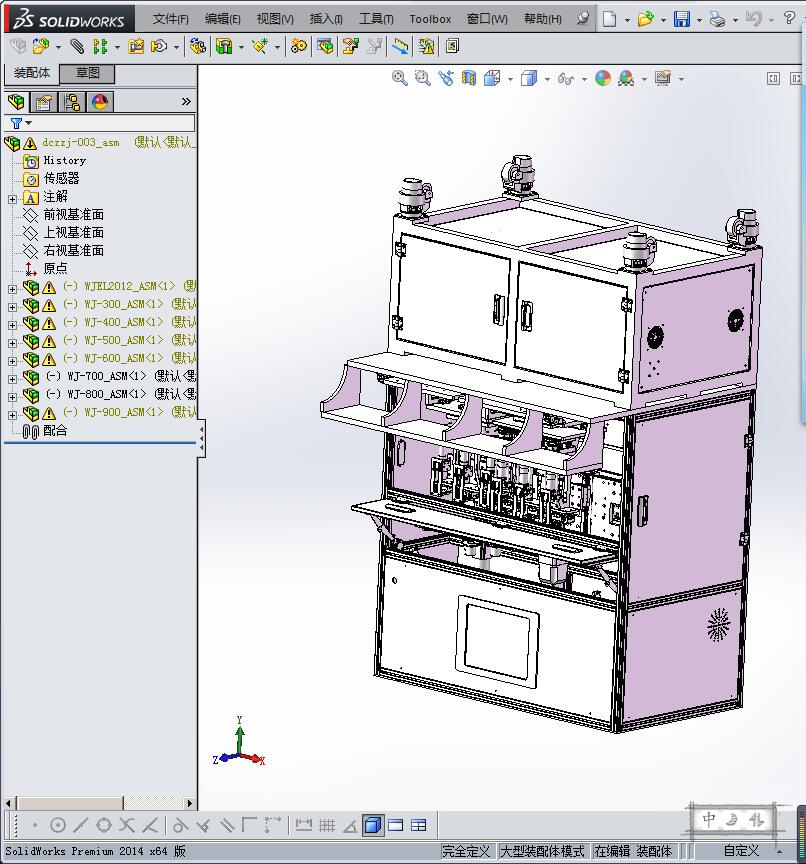Select the 传感器 tree item

click(61, 178)
